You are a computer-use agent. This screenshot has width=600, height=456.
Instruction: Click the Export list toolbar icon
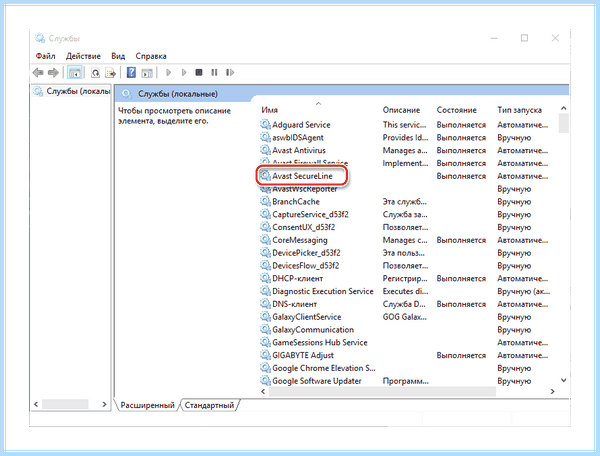pos(111,72)
